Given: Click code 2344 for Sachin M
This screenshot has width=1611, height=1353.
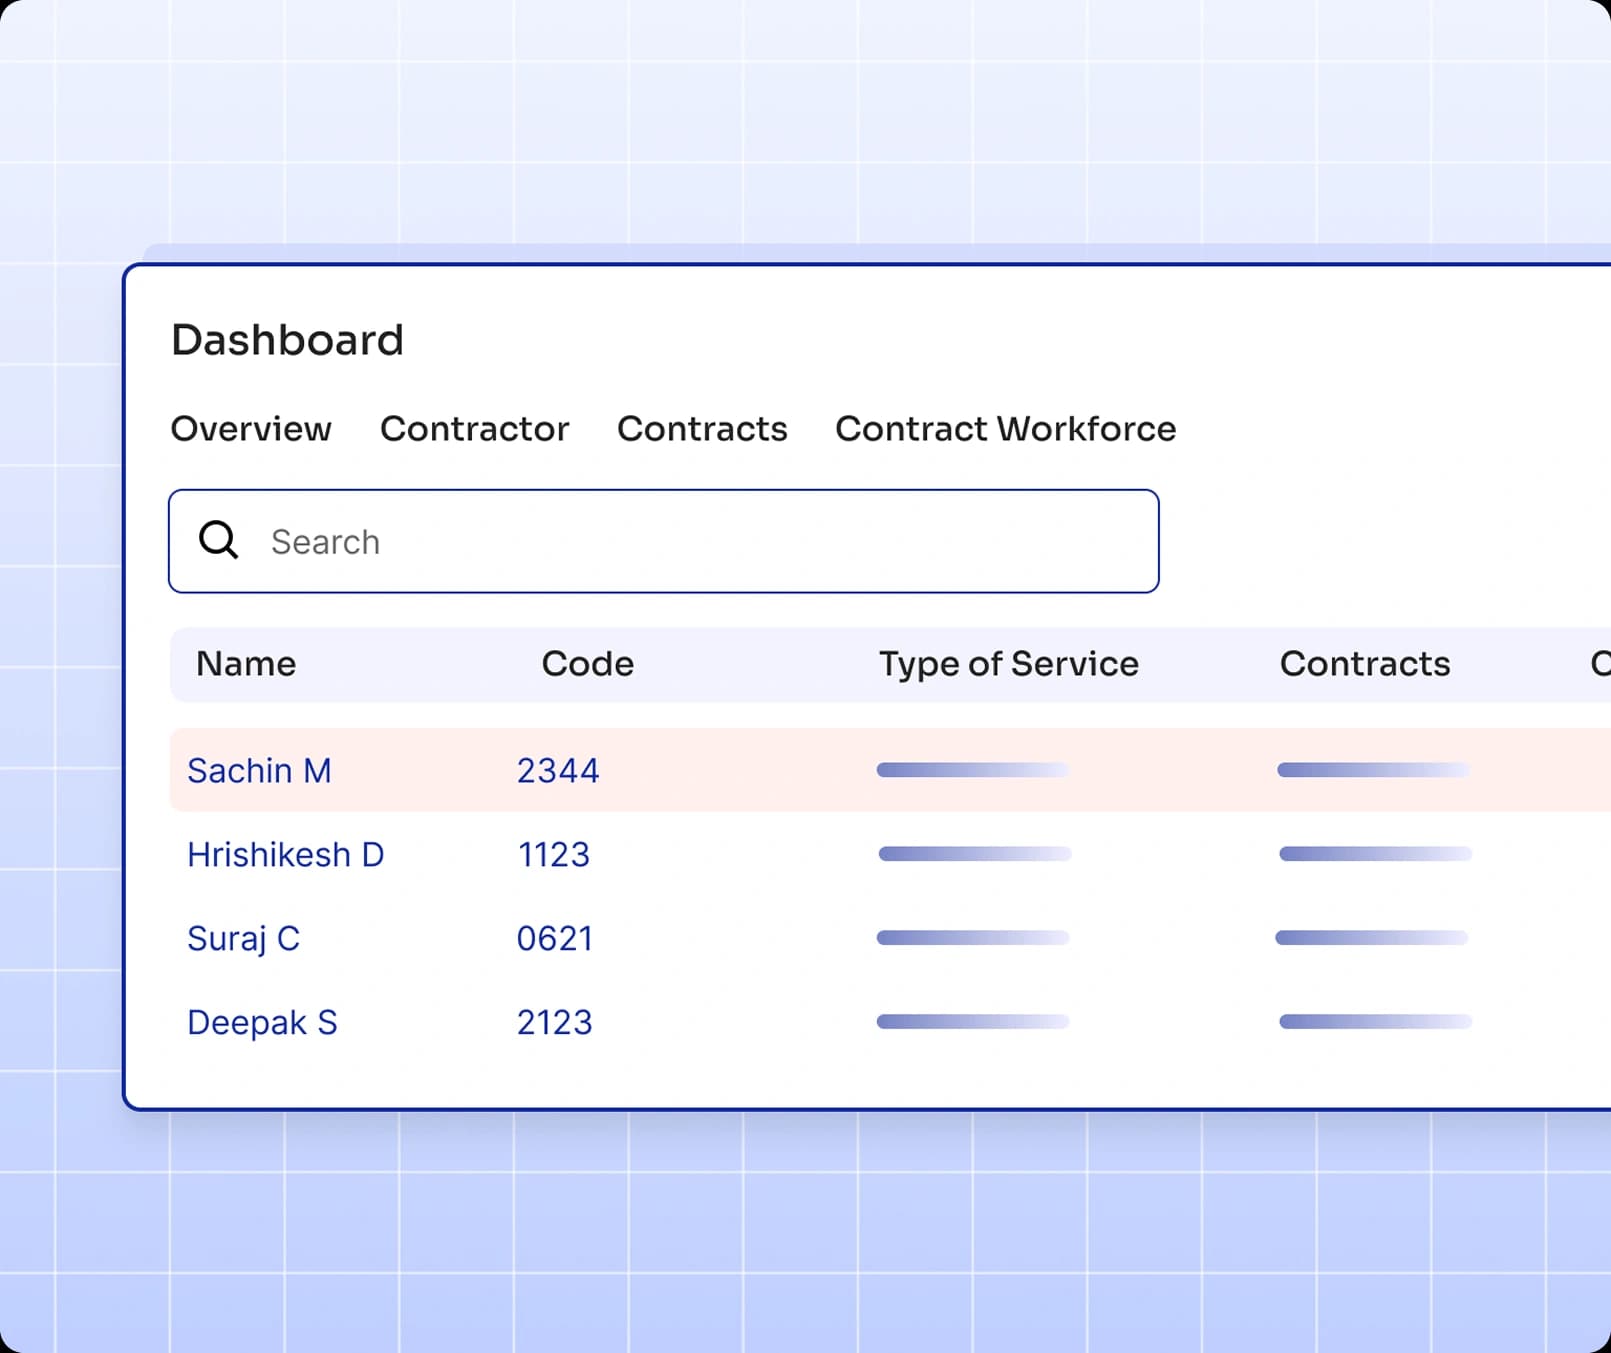Looking at the screenshot, I should point(558,770).
